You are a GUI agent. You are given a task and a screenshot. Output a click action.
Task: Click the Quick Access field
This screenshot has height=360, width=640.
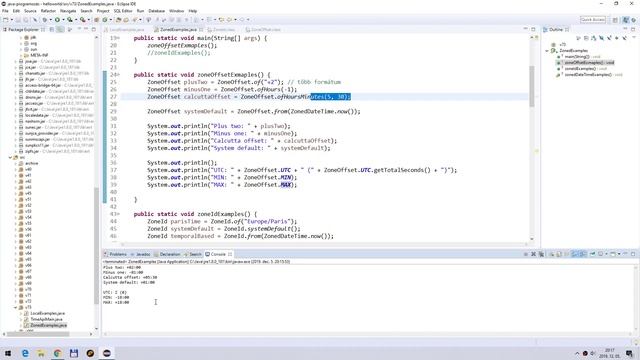point(593,20)
